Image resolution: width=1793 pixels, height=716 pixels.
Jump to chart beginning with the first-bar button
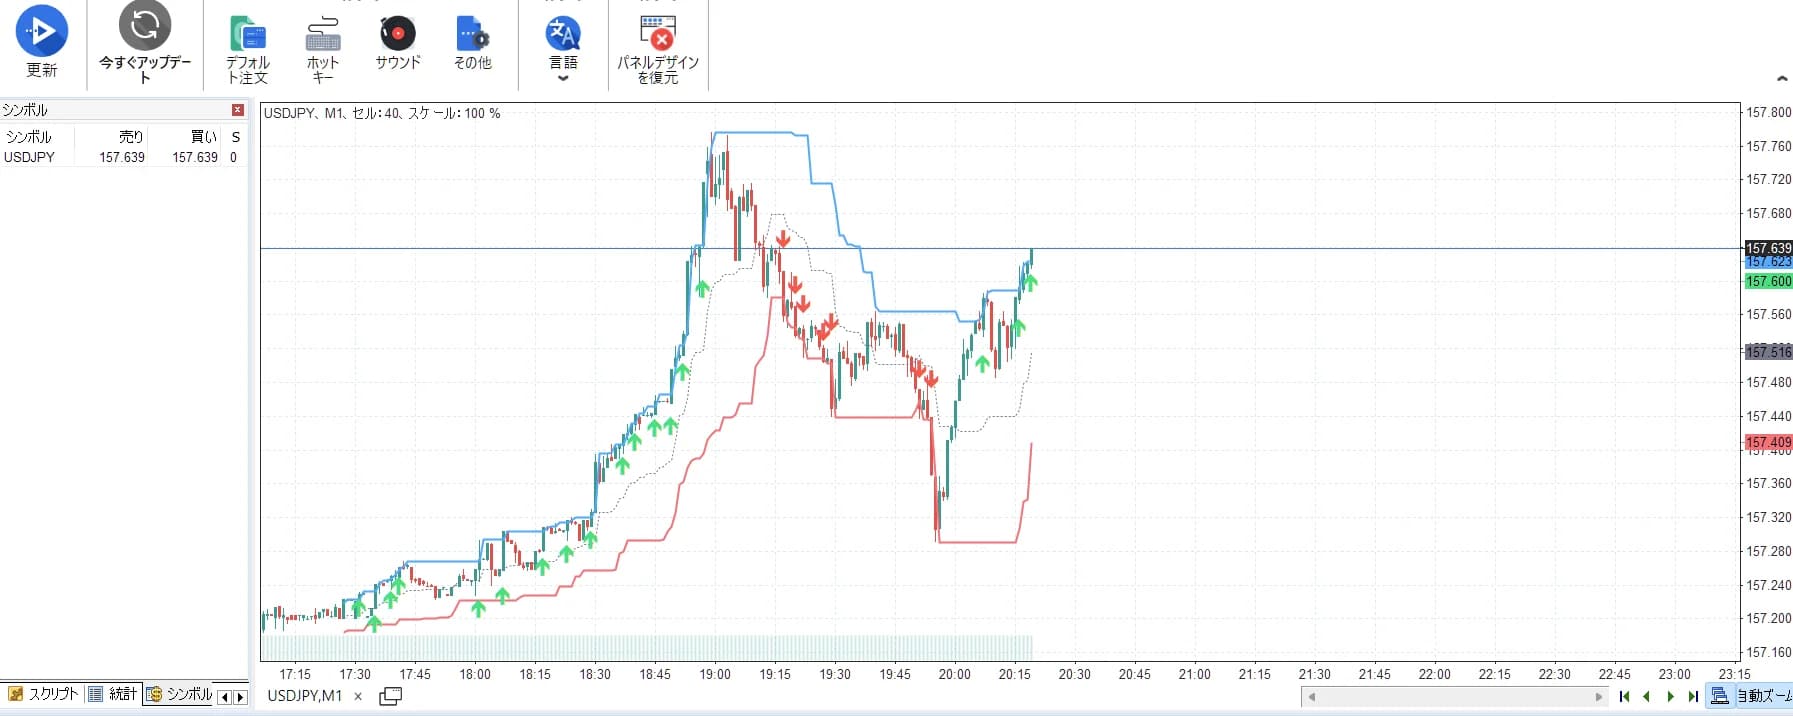point(1624,697)
